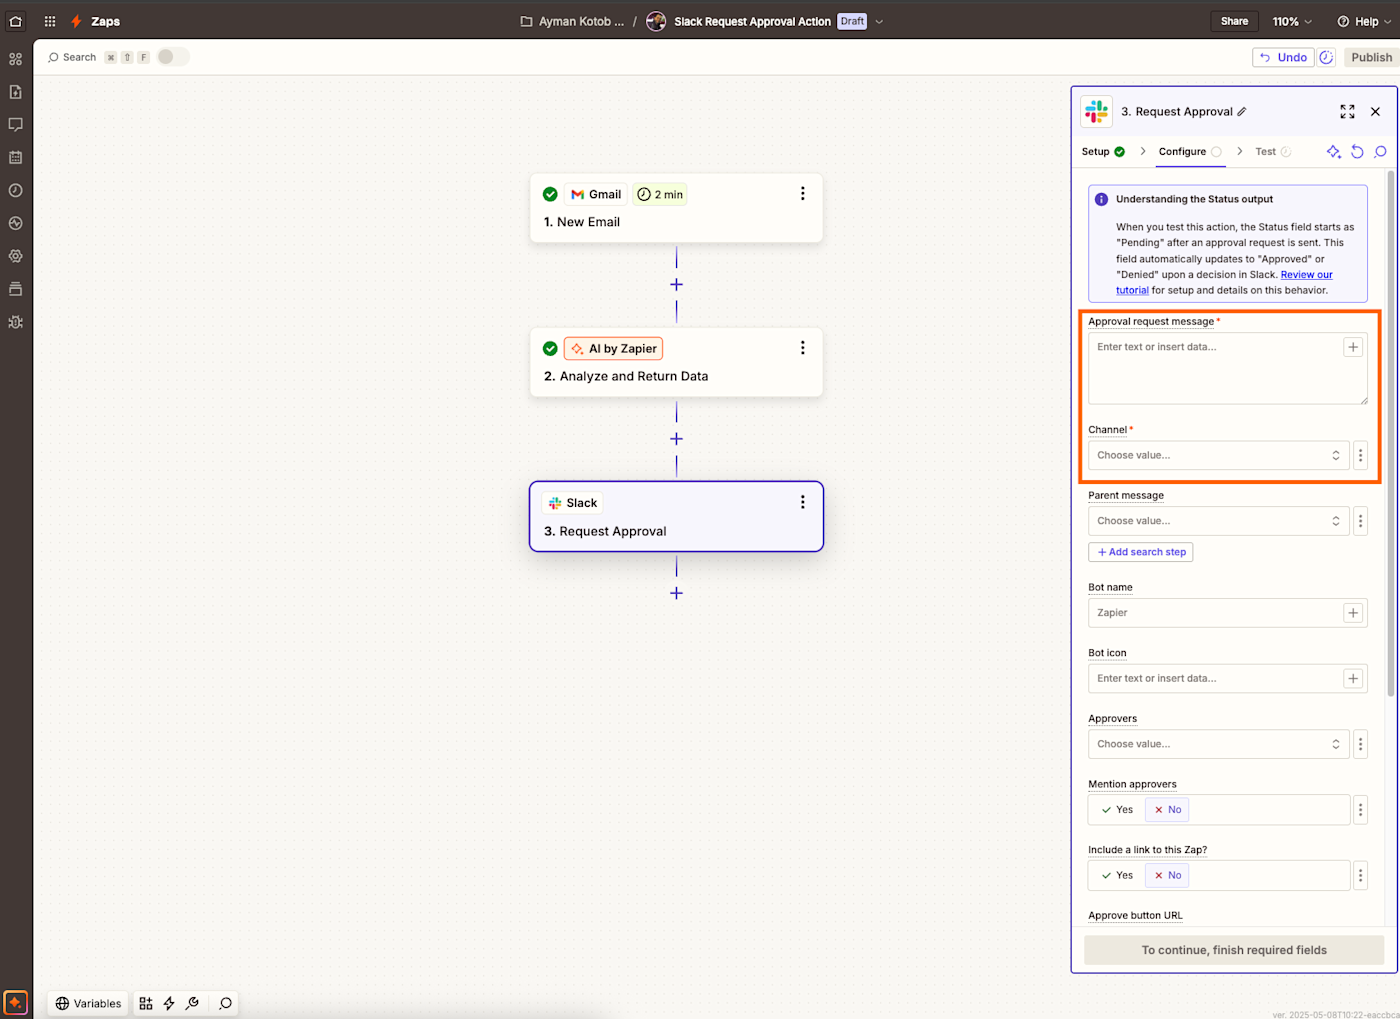Open the calendar icon in left sidebar
Image resolution: width=1400 pixels, height=1019 pixels.
point(15,158)
